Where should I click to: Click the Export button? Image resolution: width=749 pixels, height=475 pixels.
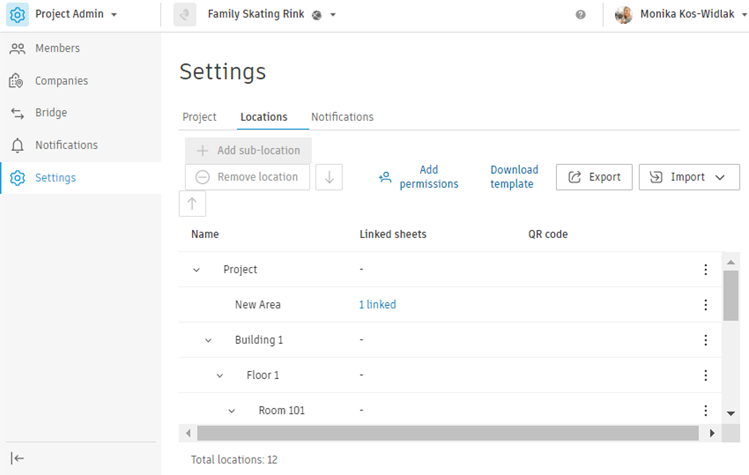click(594, 177)
